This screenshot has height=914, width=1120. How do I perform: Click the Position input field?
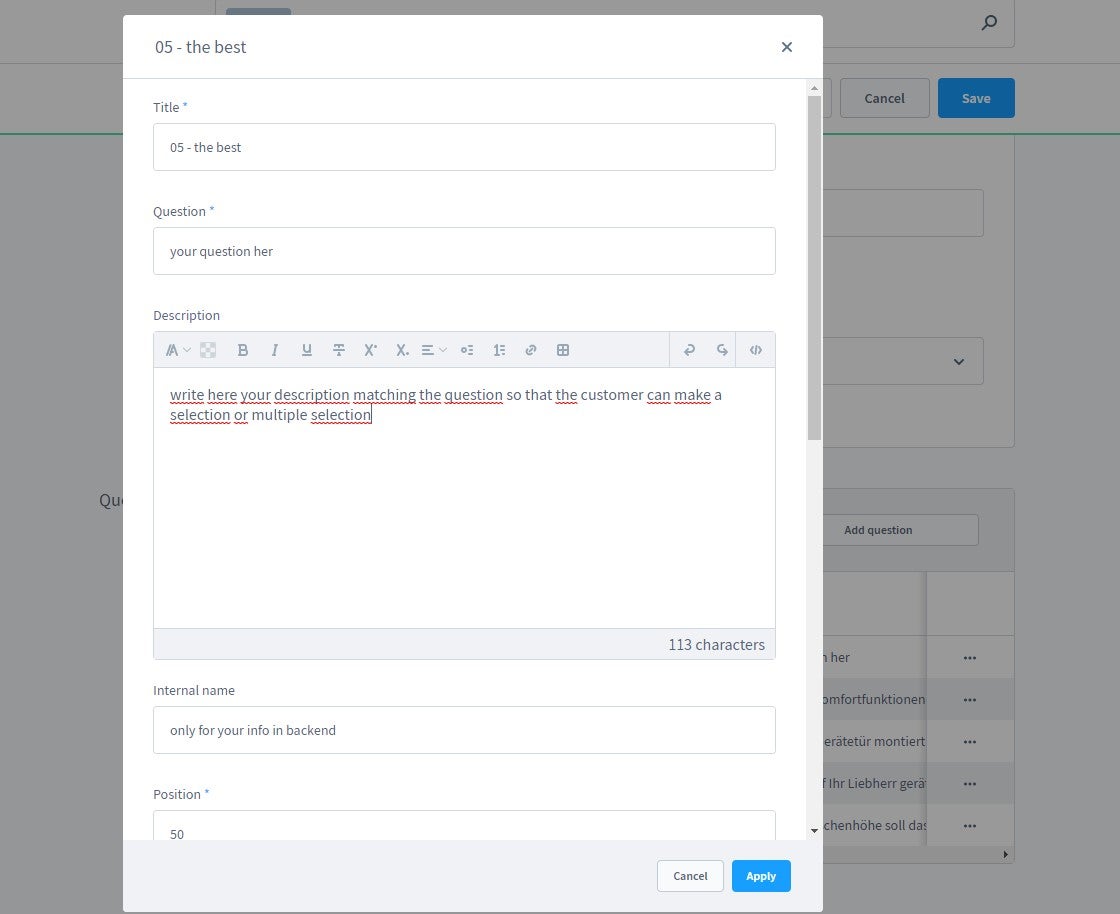coord(464,826)
